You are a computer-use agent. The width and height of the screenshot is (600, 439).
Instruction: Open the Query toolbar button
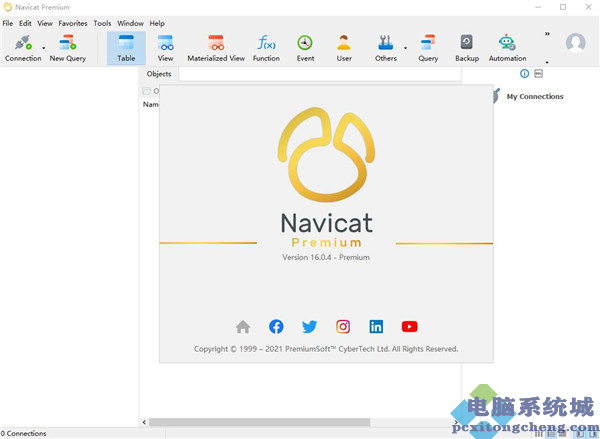pos(428,48)
